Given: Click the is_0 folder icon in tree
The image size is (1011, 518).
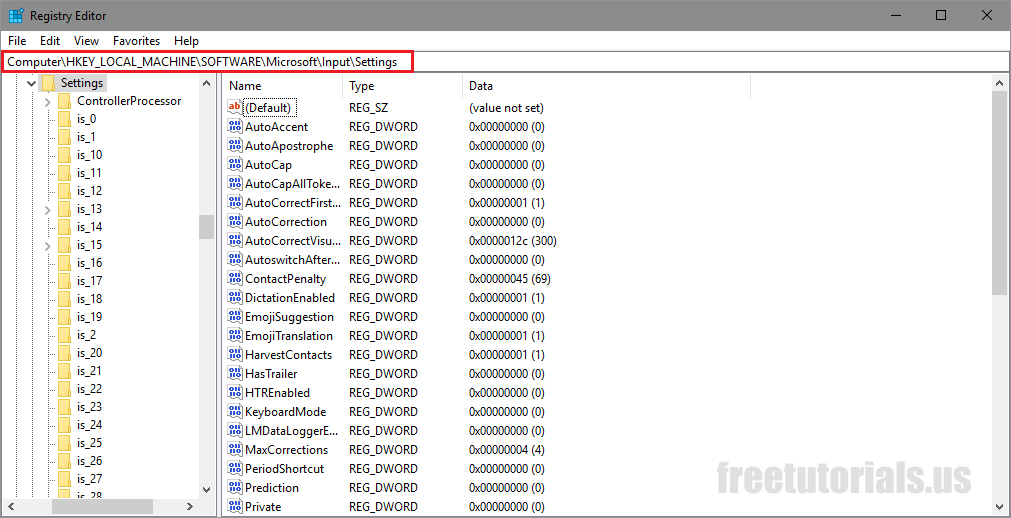Looking at the screenshot, I should click(65, 119).
